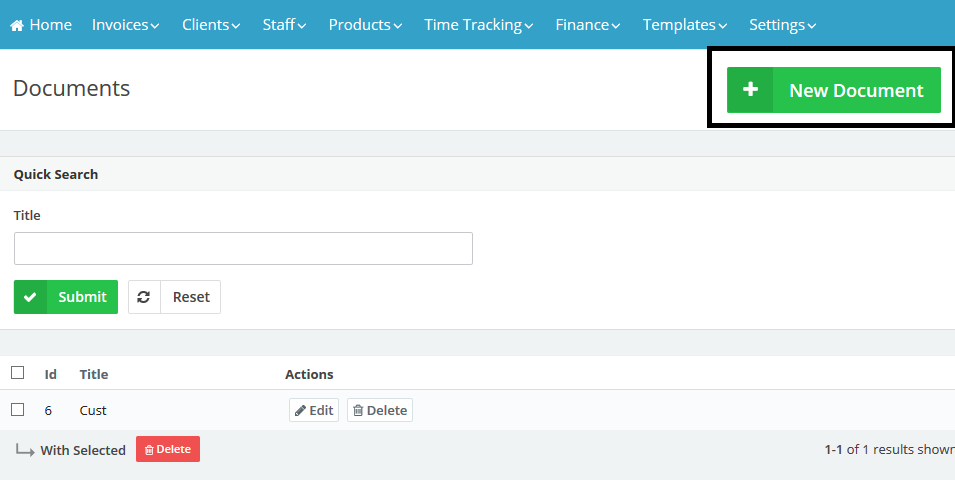Click trash icon on red Delete button
The image size is (955, 480).
tap(149, 450)
